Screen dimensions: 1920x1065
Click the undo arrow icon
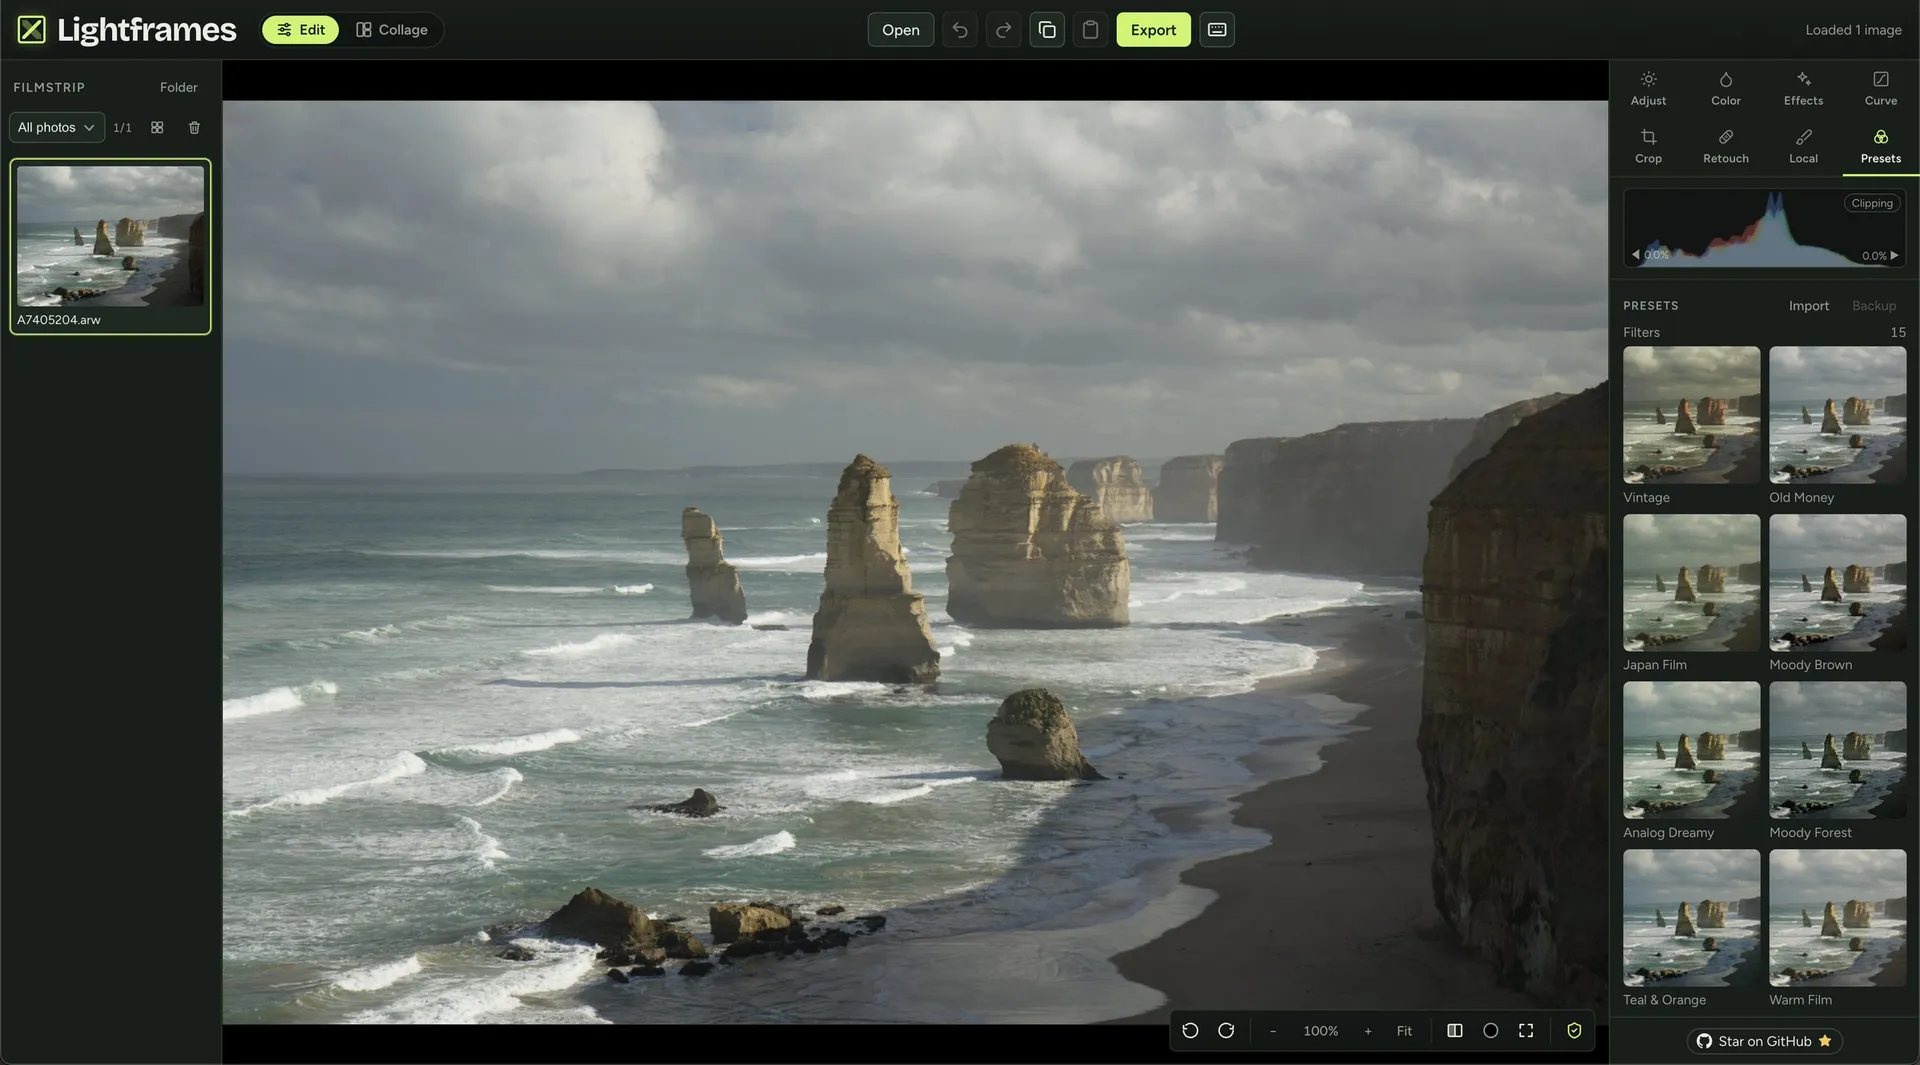(960, 30)
